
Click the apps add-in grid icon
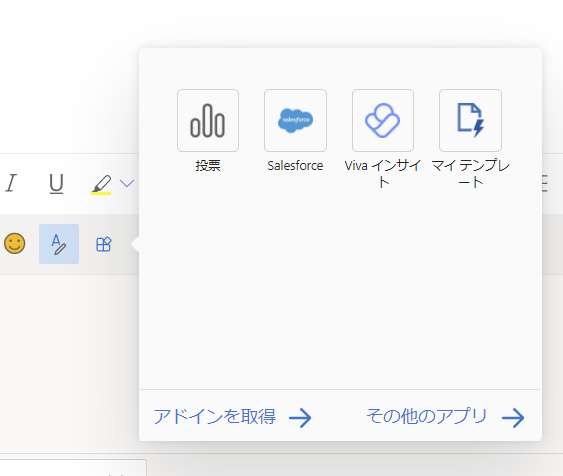point(104,244)
